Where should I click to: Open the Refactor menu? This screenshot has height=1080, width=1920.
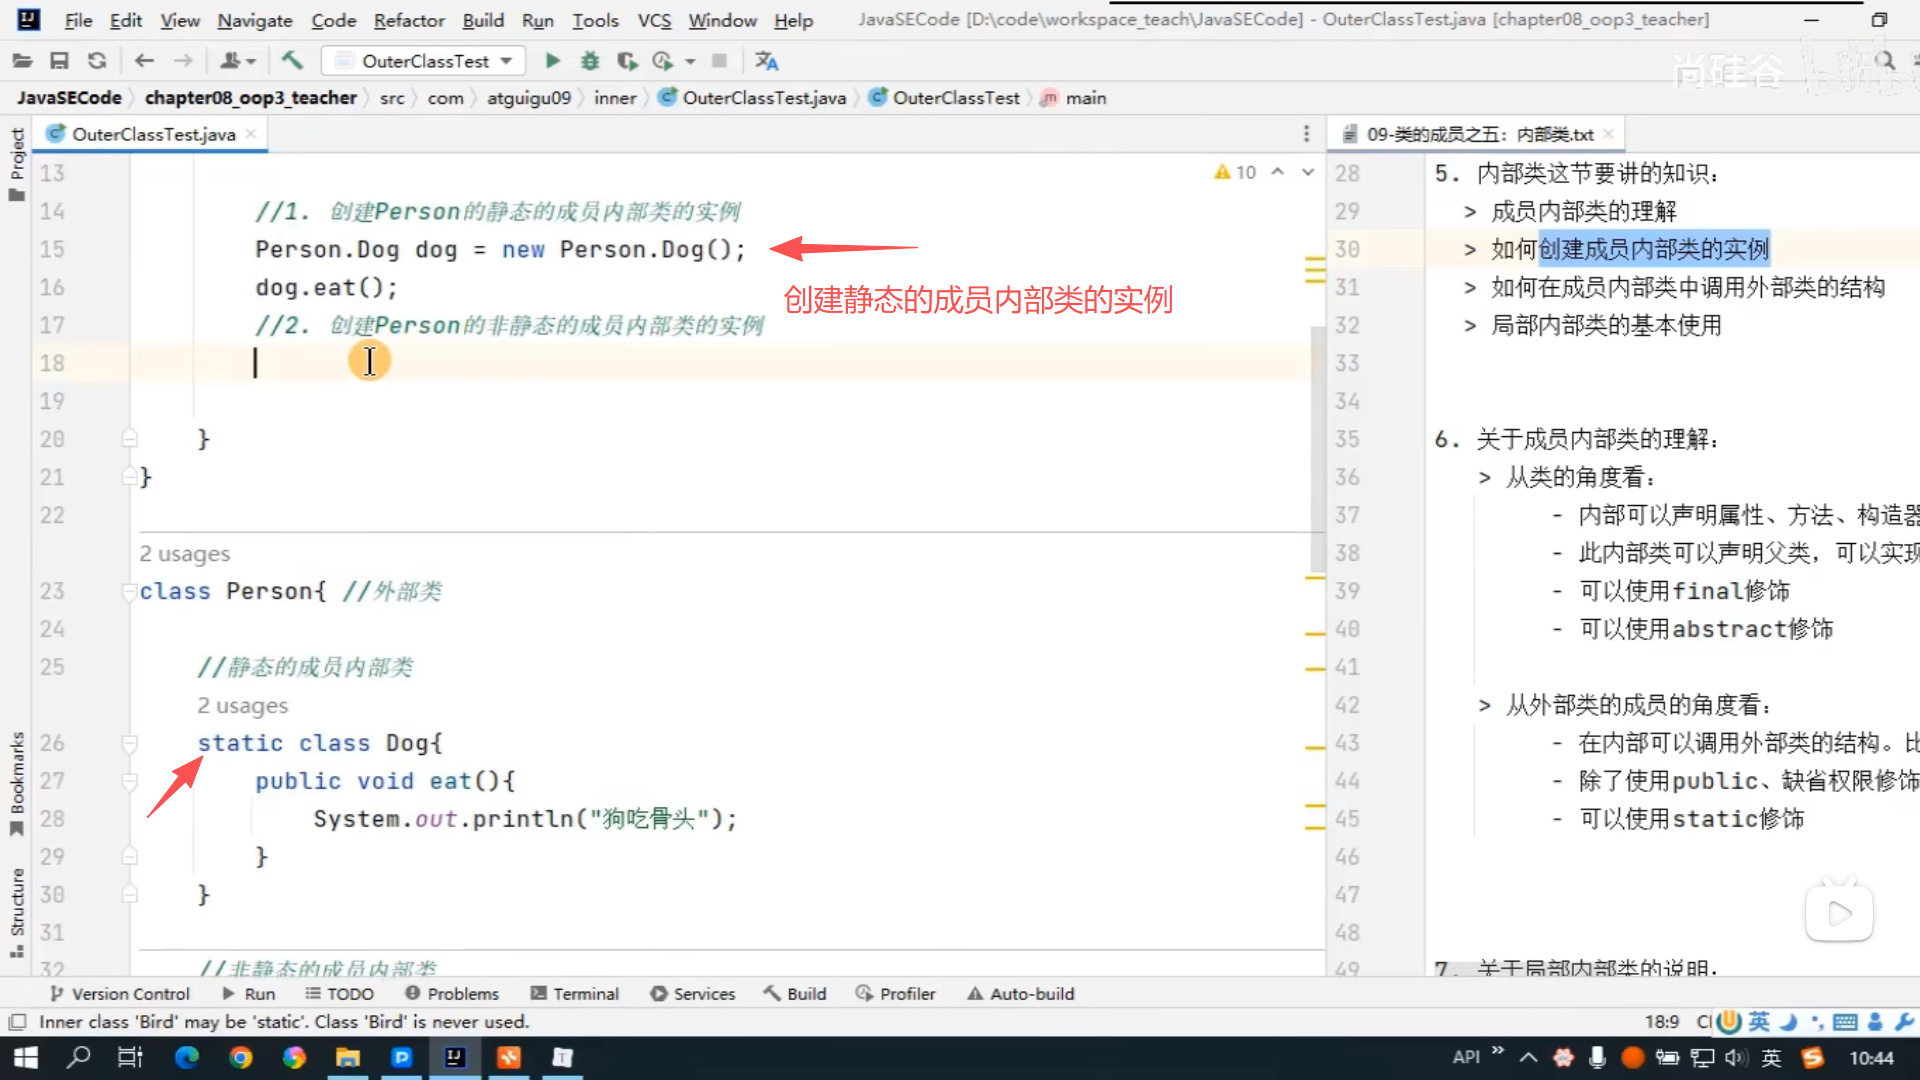(x=408, y=20)
